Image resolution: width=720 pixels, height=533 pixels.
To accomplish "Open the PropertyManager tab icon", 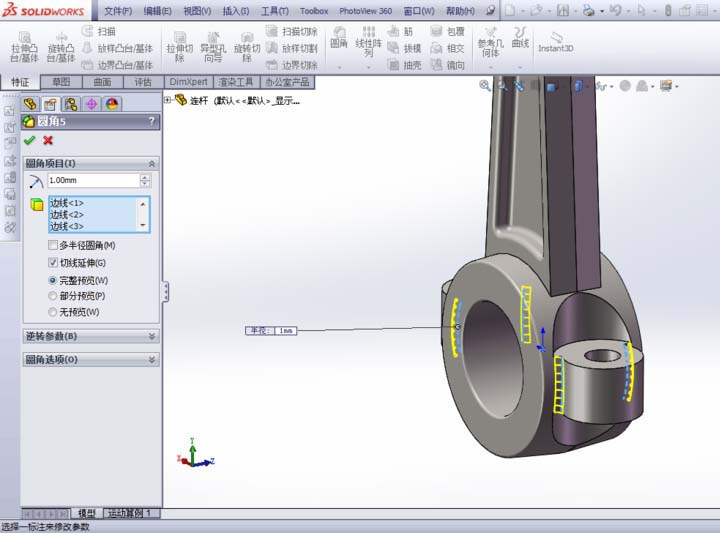I will coord(51,104).
